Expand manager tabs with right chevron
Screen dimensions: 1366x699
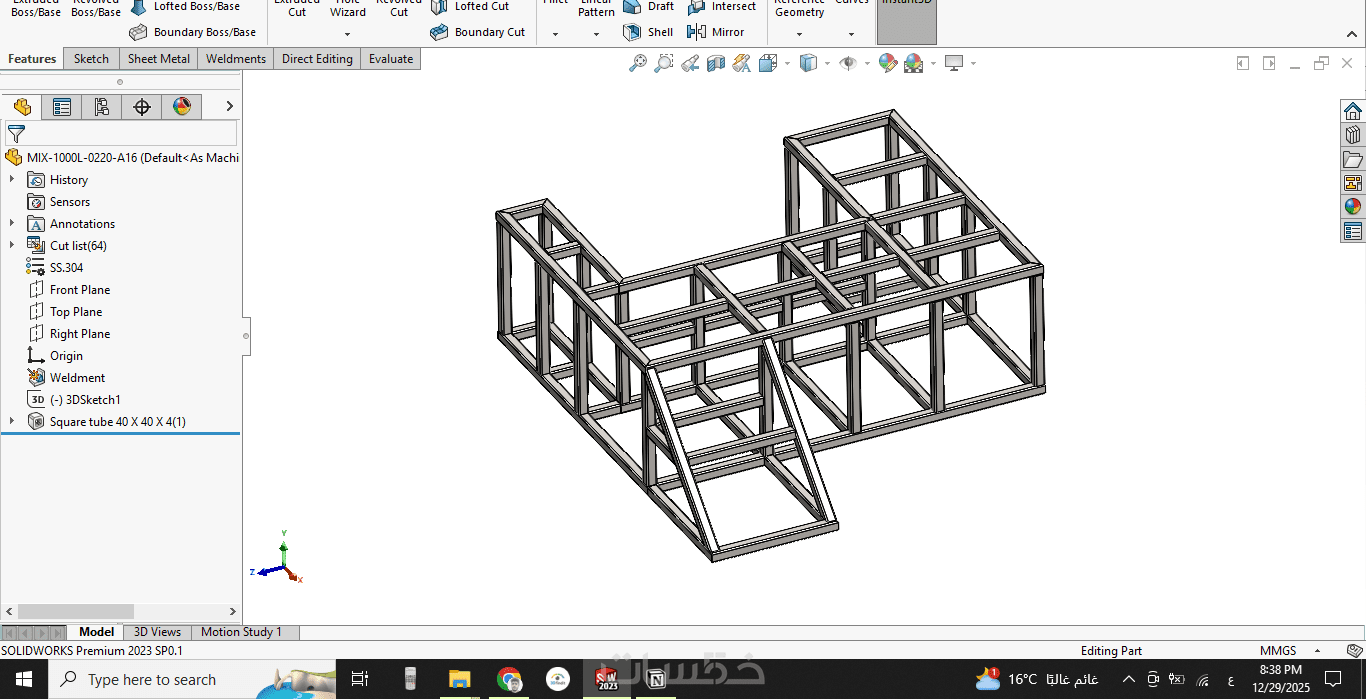(x=229, y=106)
